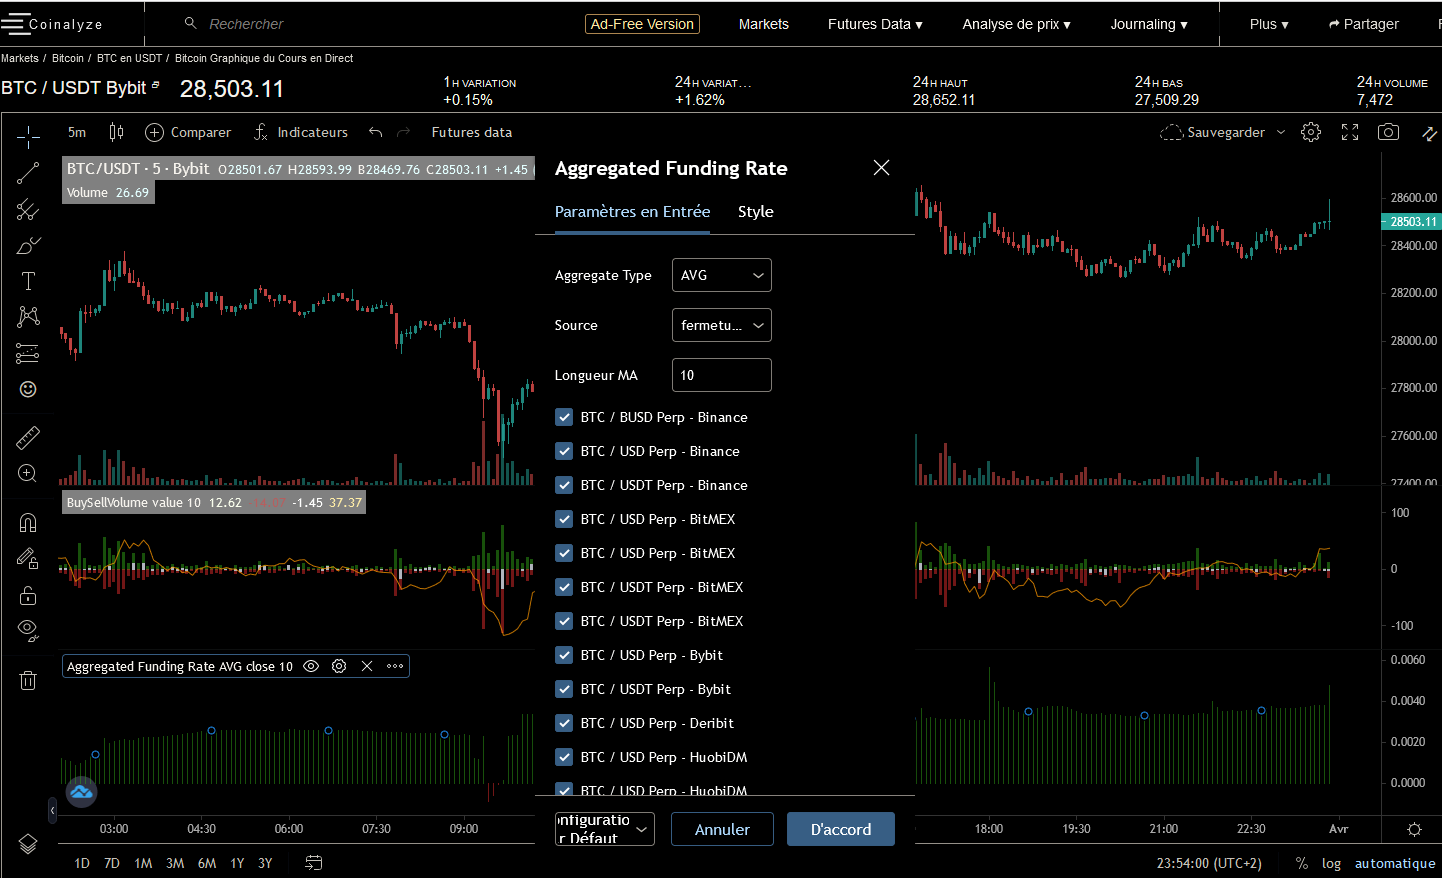Uncheck BTC / USDT Perp - Binance
Image resolution: width=1442 pixels, height=878 pixels.
point(564,485)
